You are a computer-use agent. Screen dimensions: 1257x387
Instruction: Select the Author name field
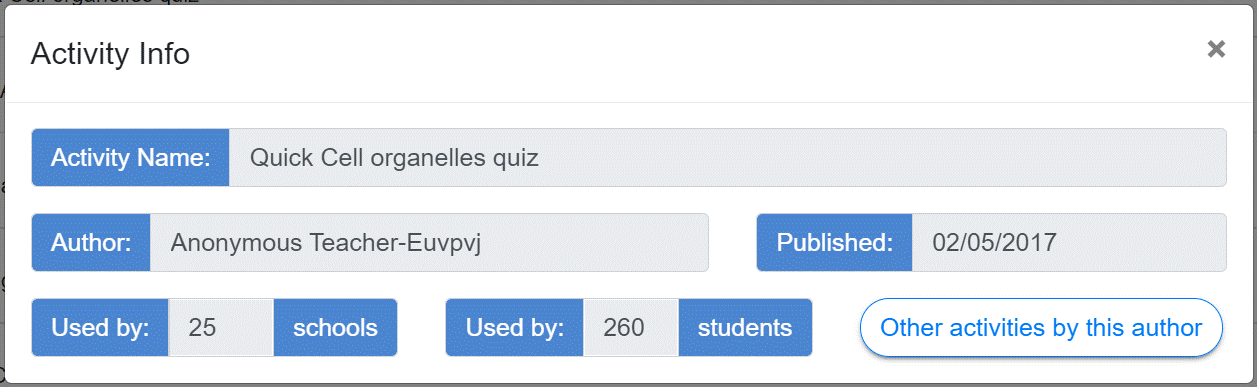tap(429, 242)
